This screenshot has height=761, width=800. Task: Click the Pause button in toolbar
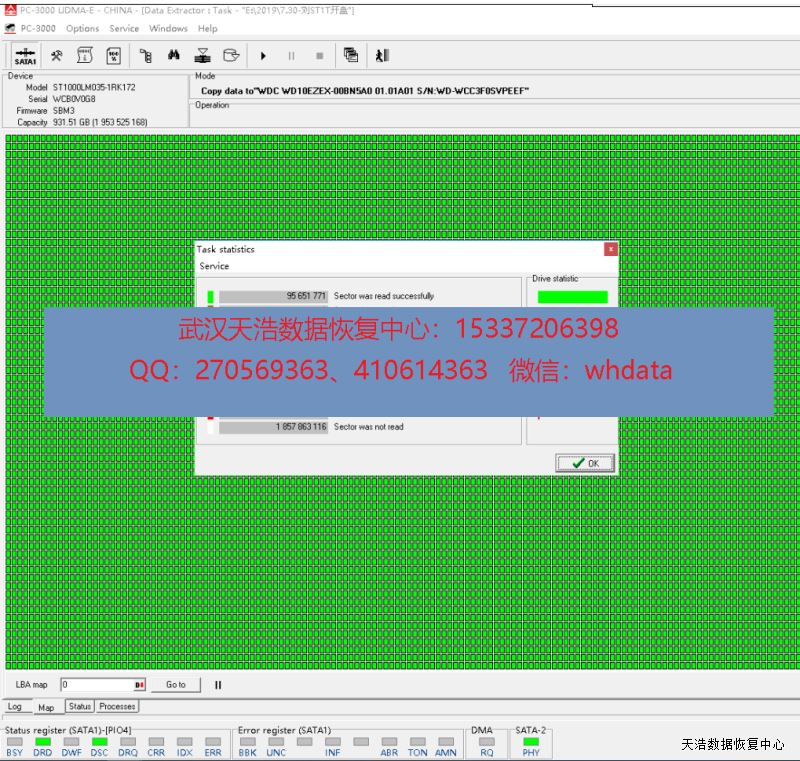[292, 56]
